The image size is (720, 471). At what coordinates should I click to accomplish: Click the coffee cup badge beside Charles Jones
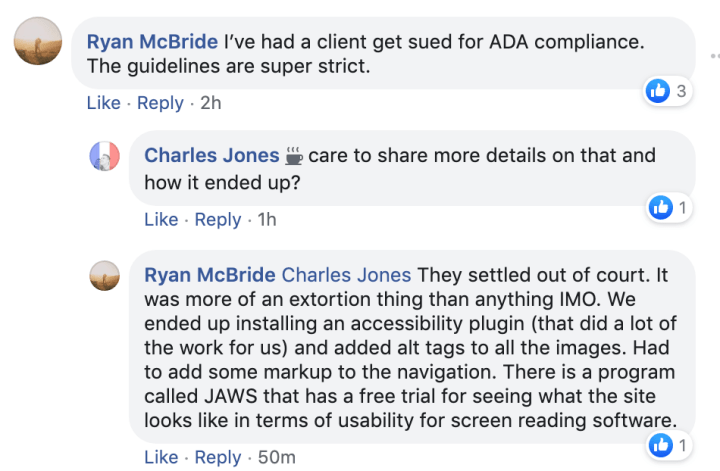[x=294, y=156]
